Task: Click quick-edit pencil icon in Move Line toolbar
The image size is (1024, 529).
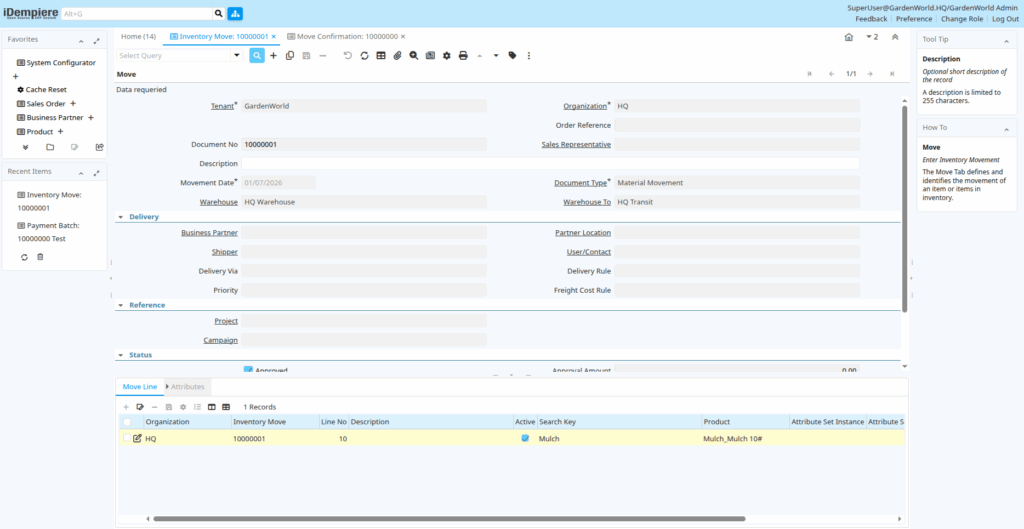Action: (140, 407)
